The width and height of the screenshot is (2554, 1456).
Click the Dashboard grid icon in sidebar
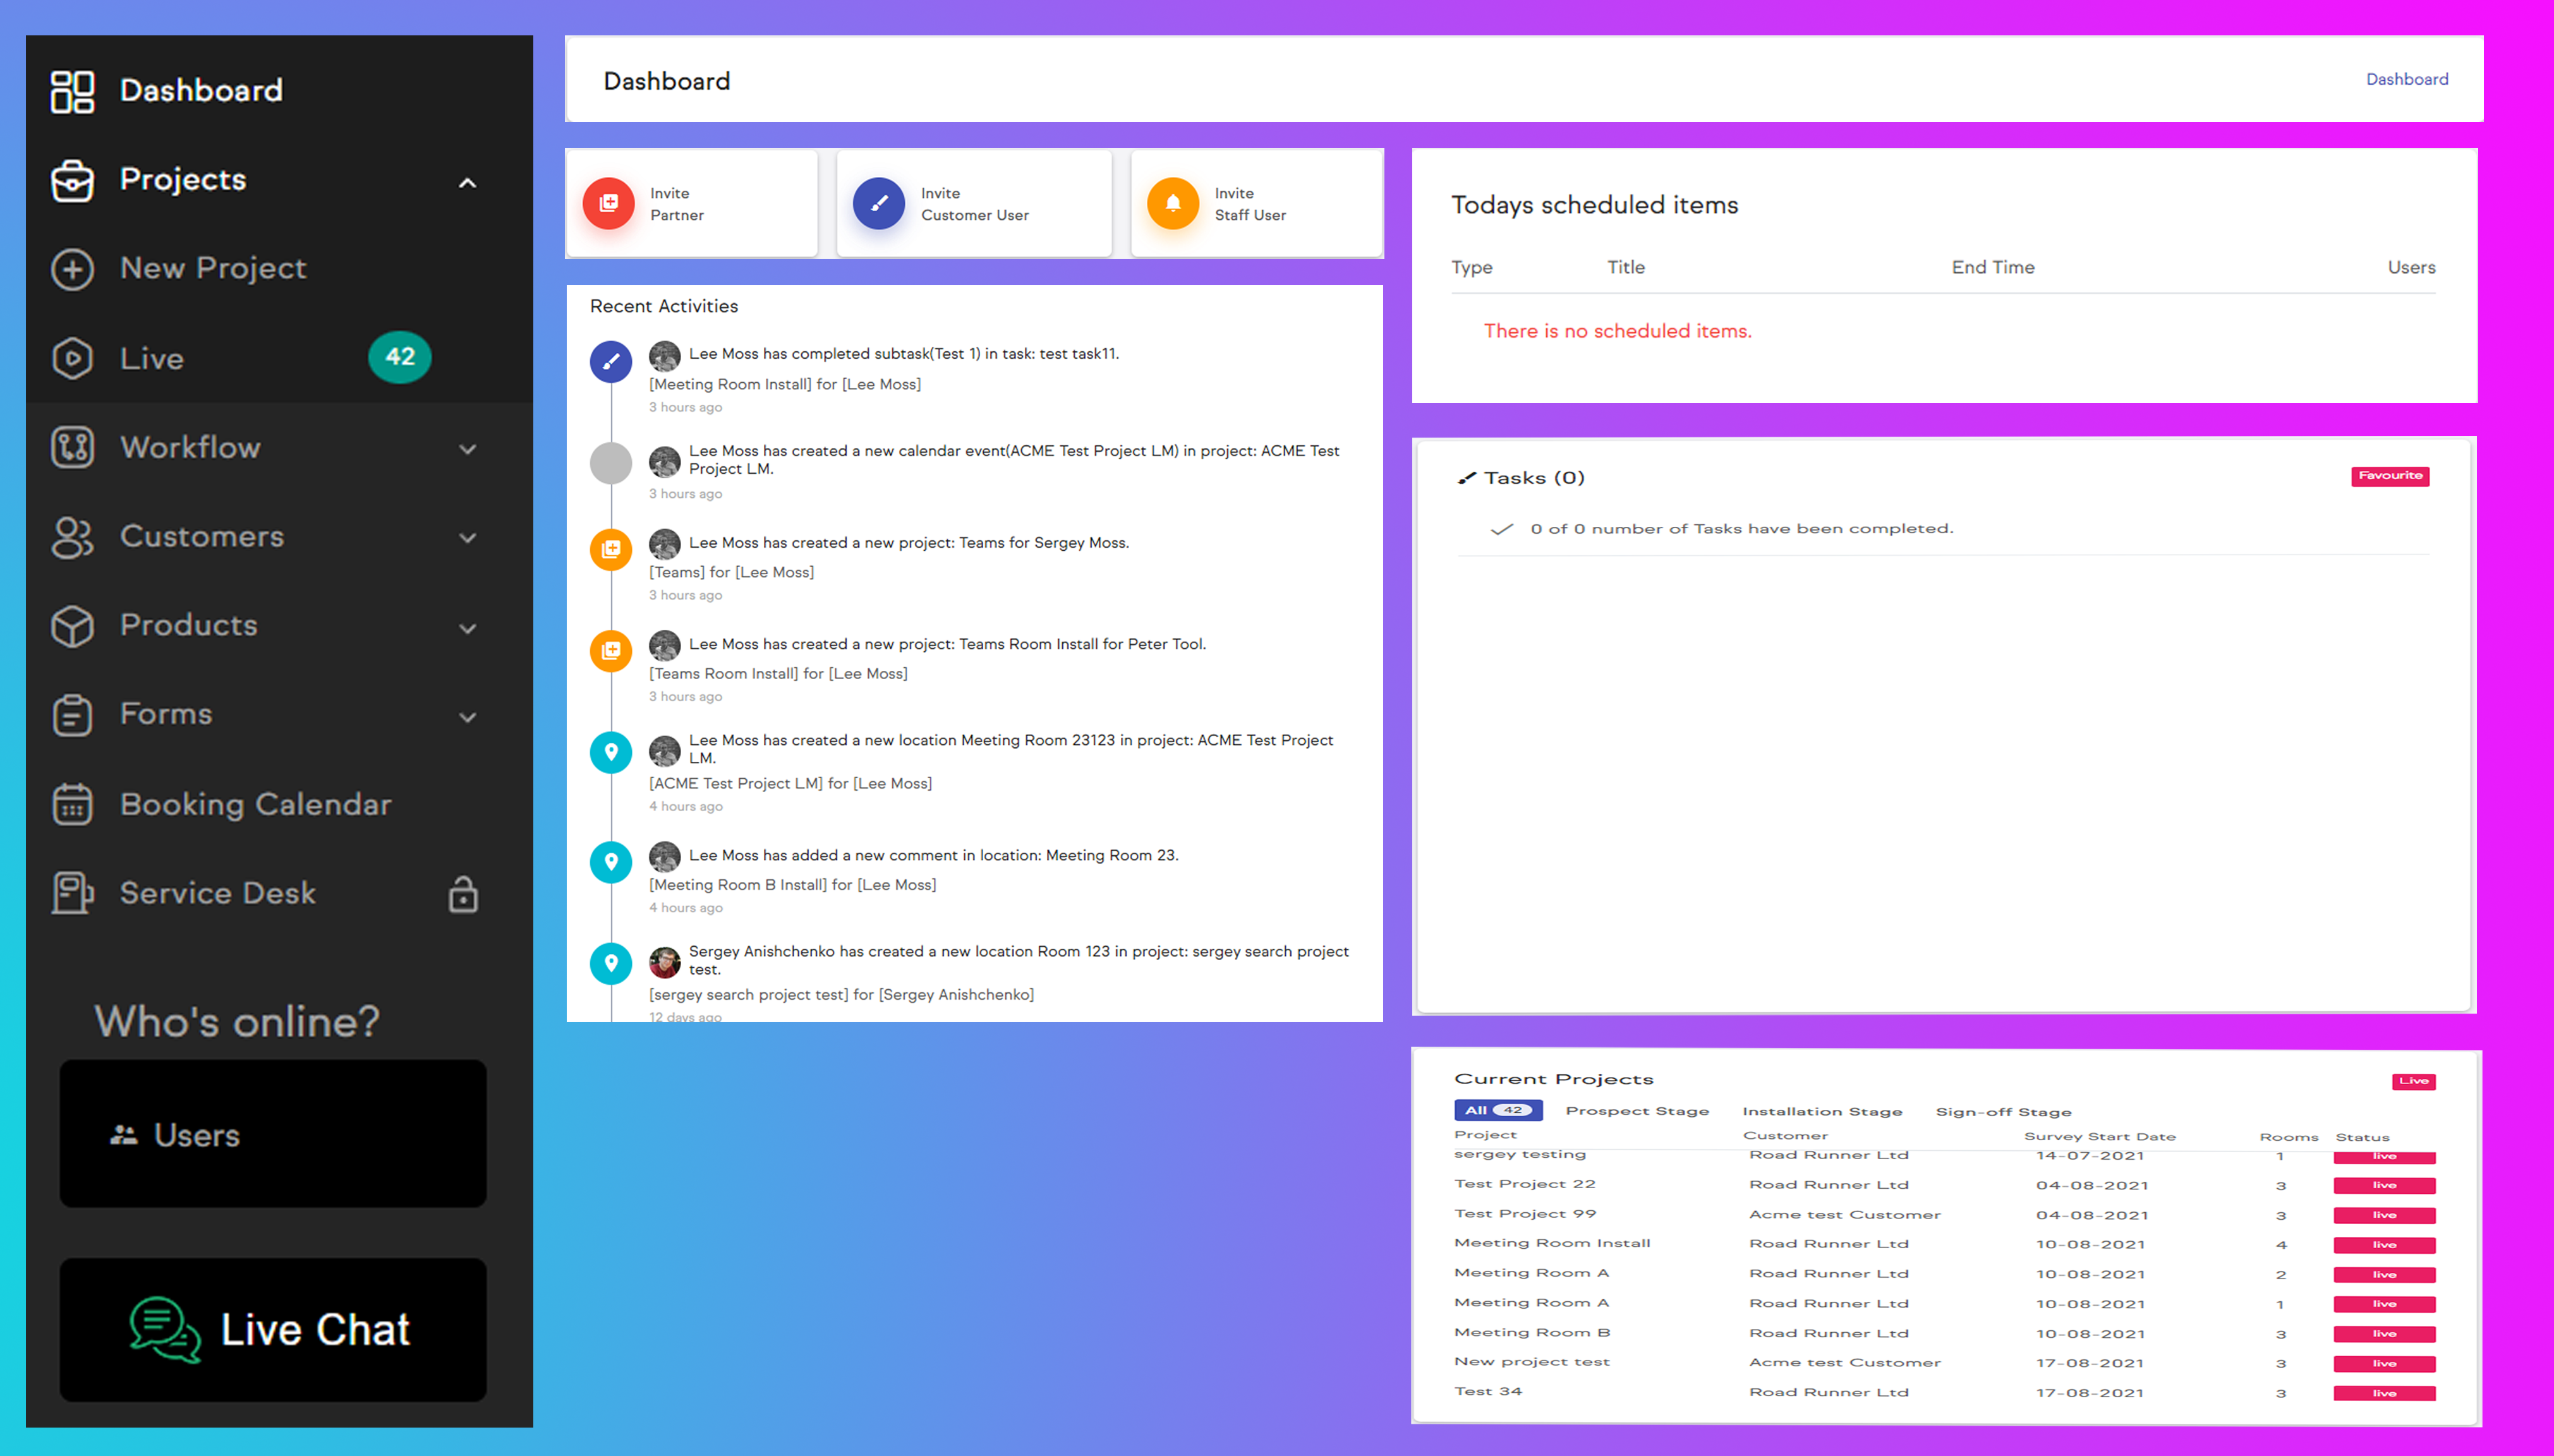click(72, 91)
